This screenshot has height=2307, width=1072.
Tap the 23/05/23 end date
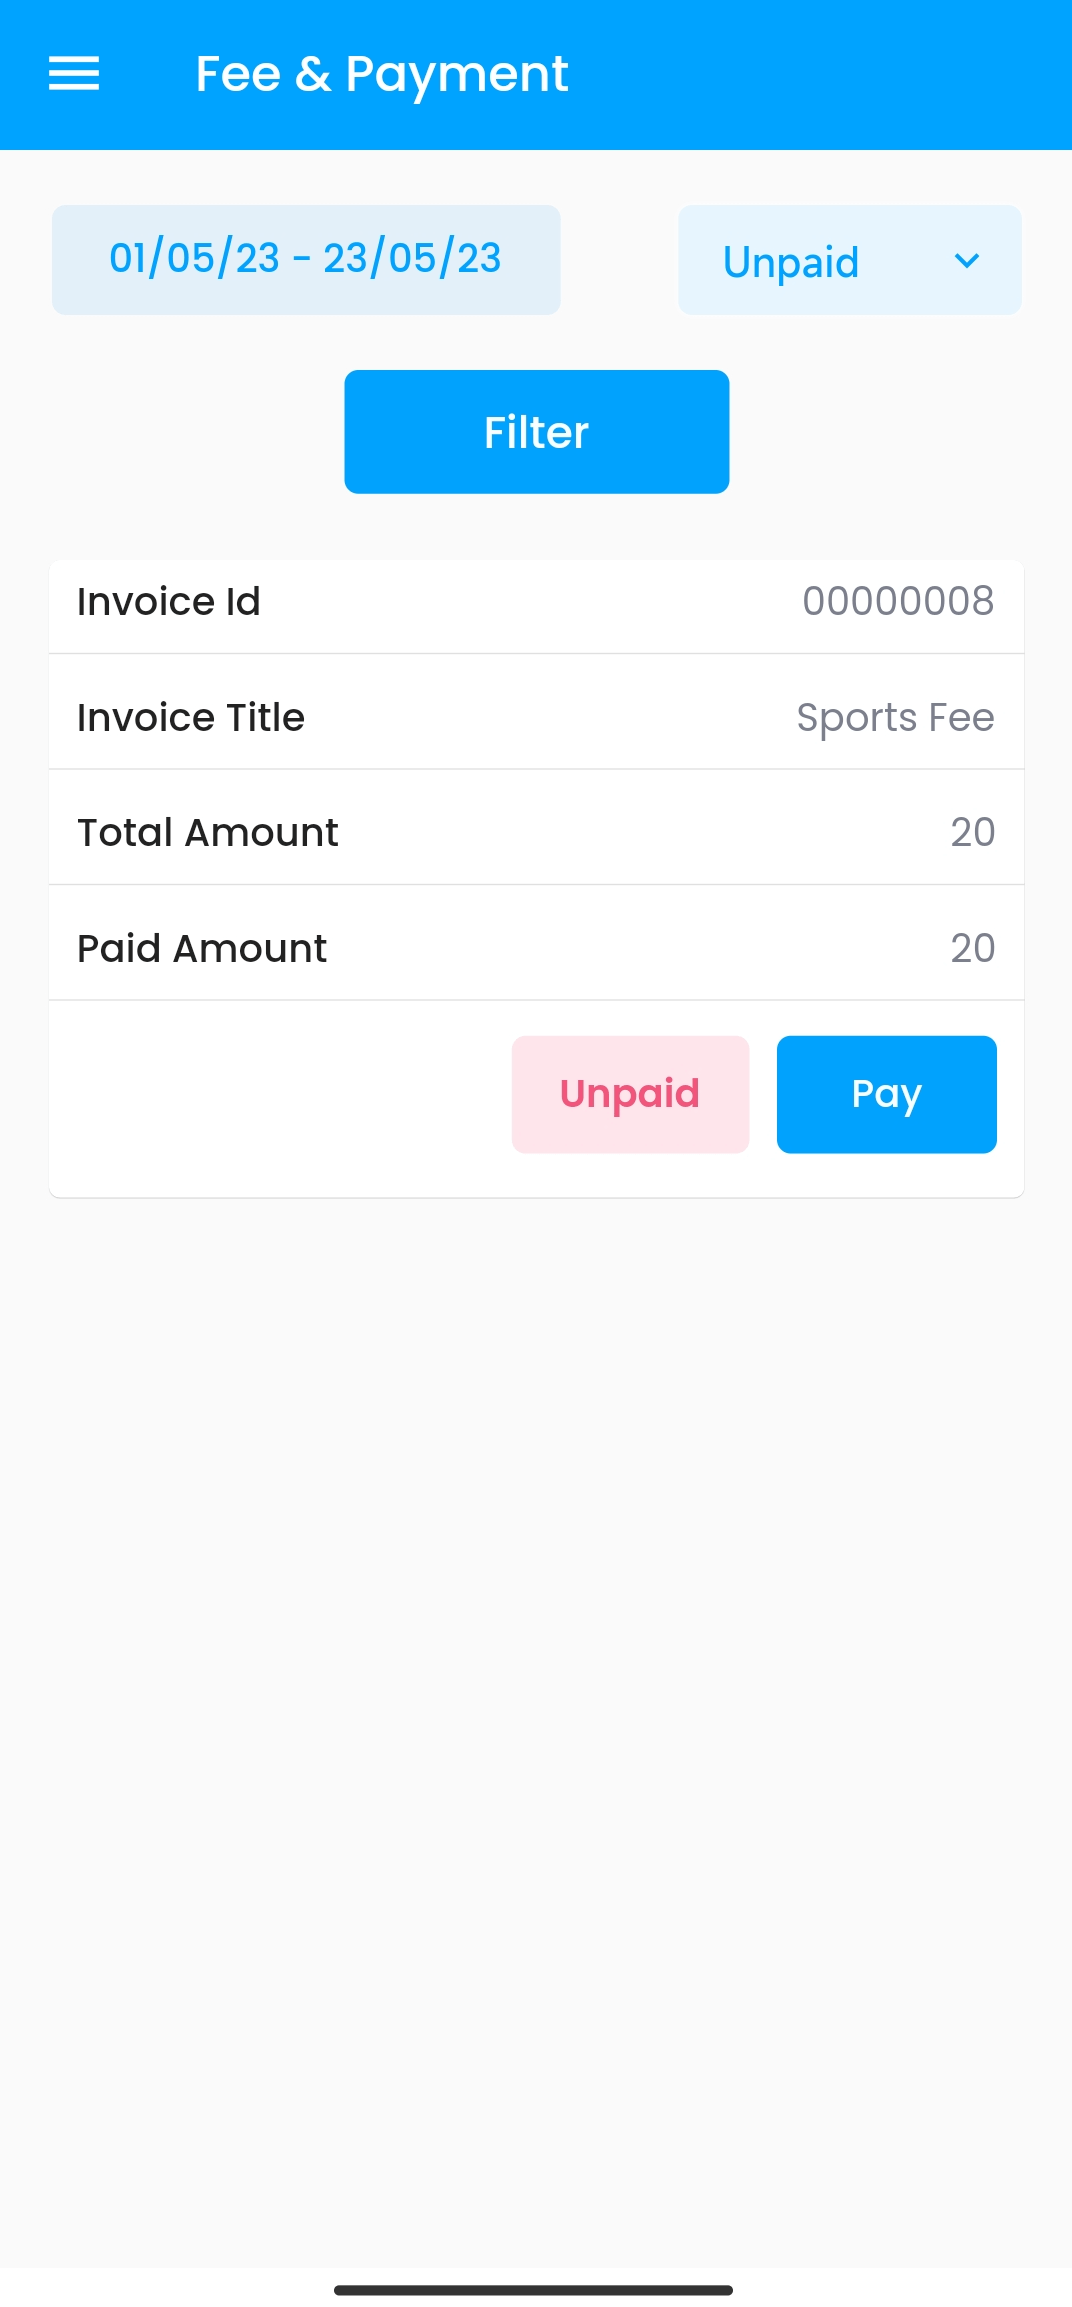(x=412, y=258)
